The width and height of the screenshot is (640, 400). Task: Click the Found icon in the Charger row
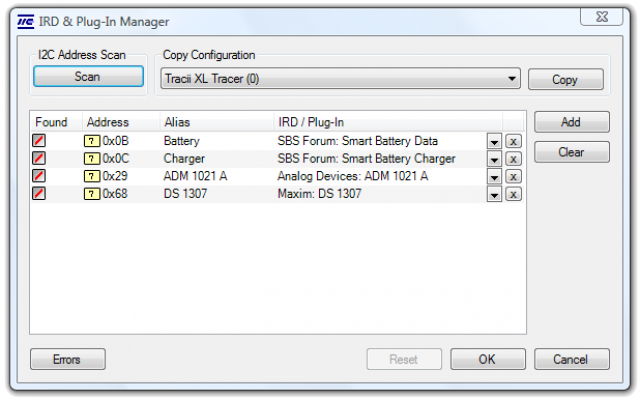(39, 158)
